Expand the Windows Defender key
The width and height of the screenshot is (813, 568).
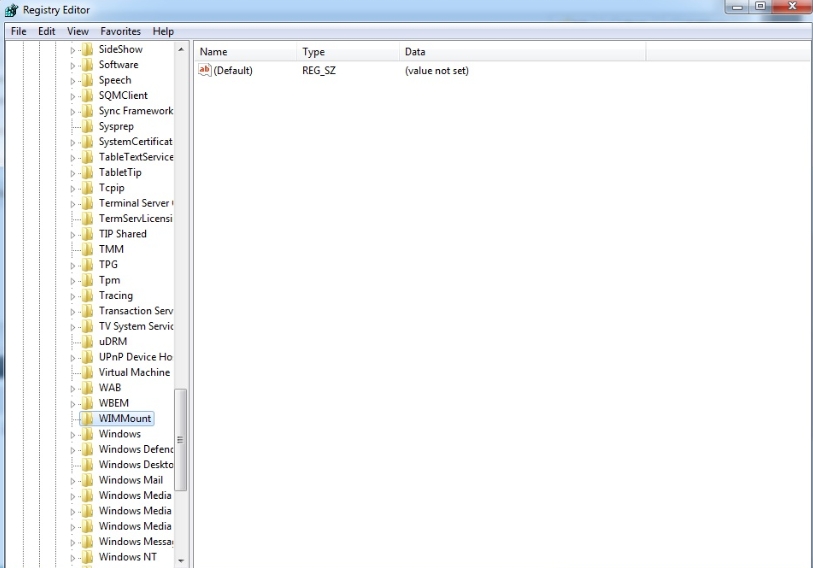pyautogui.click(x=73, y=450)
